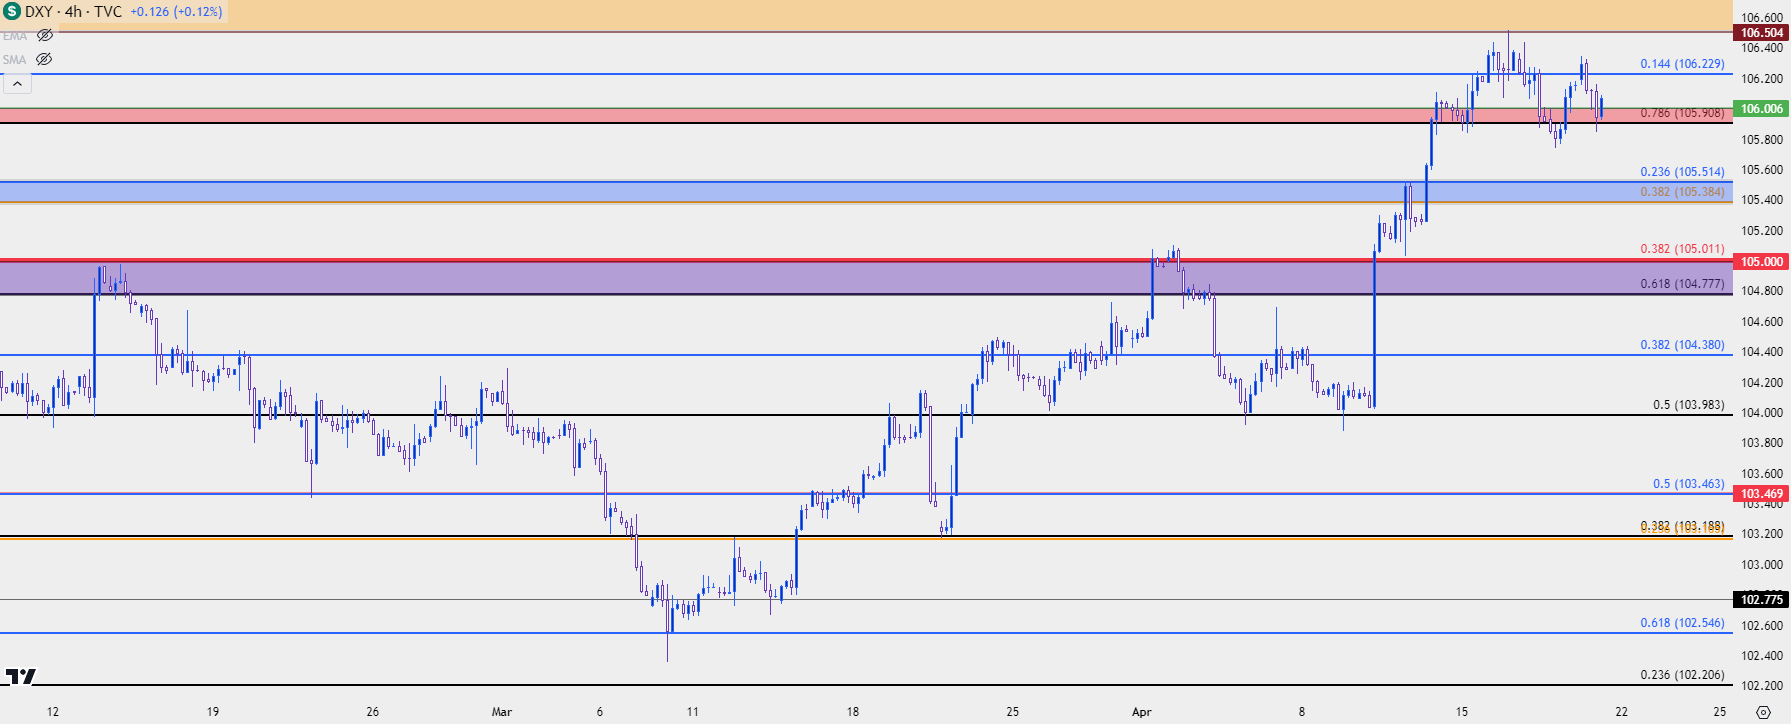
Task: Toggle SMA indicator visibility eye icon
Action: click(44, 59)
